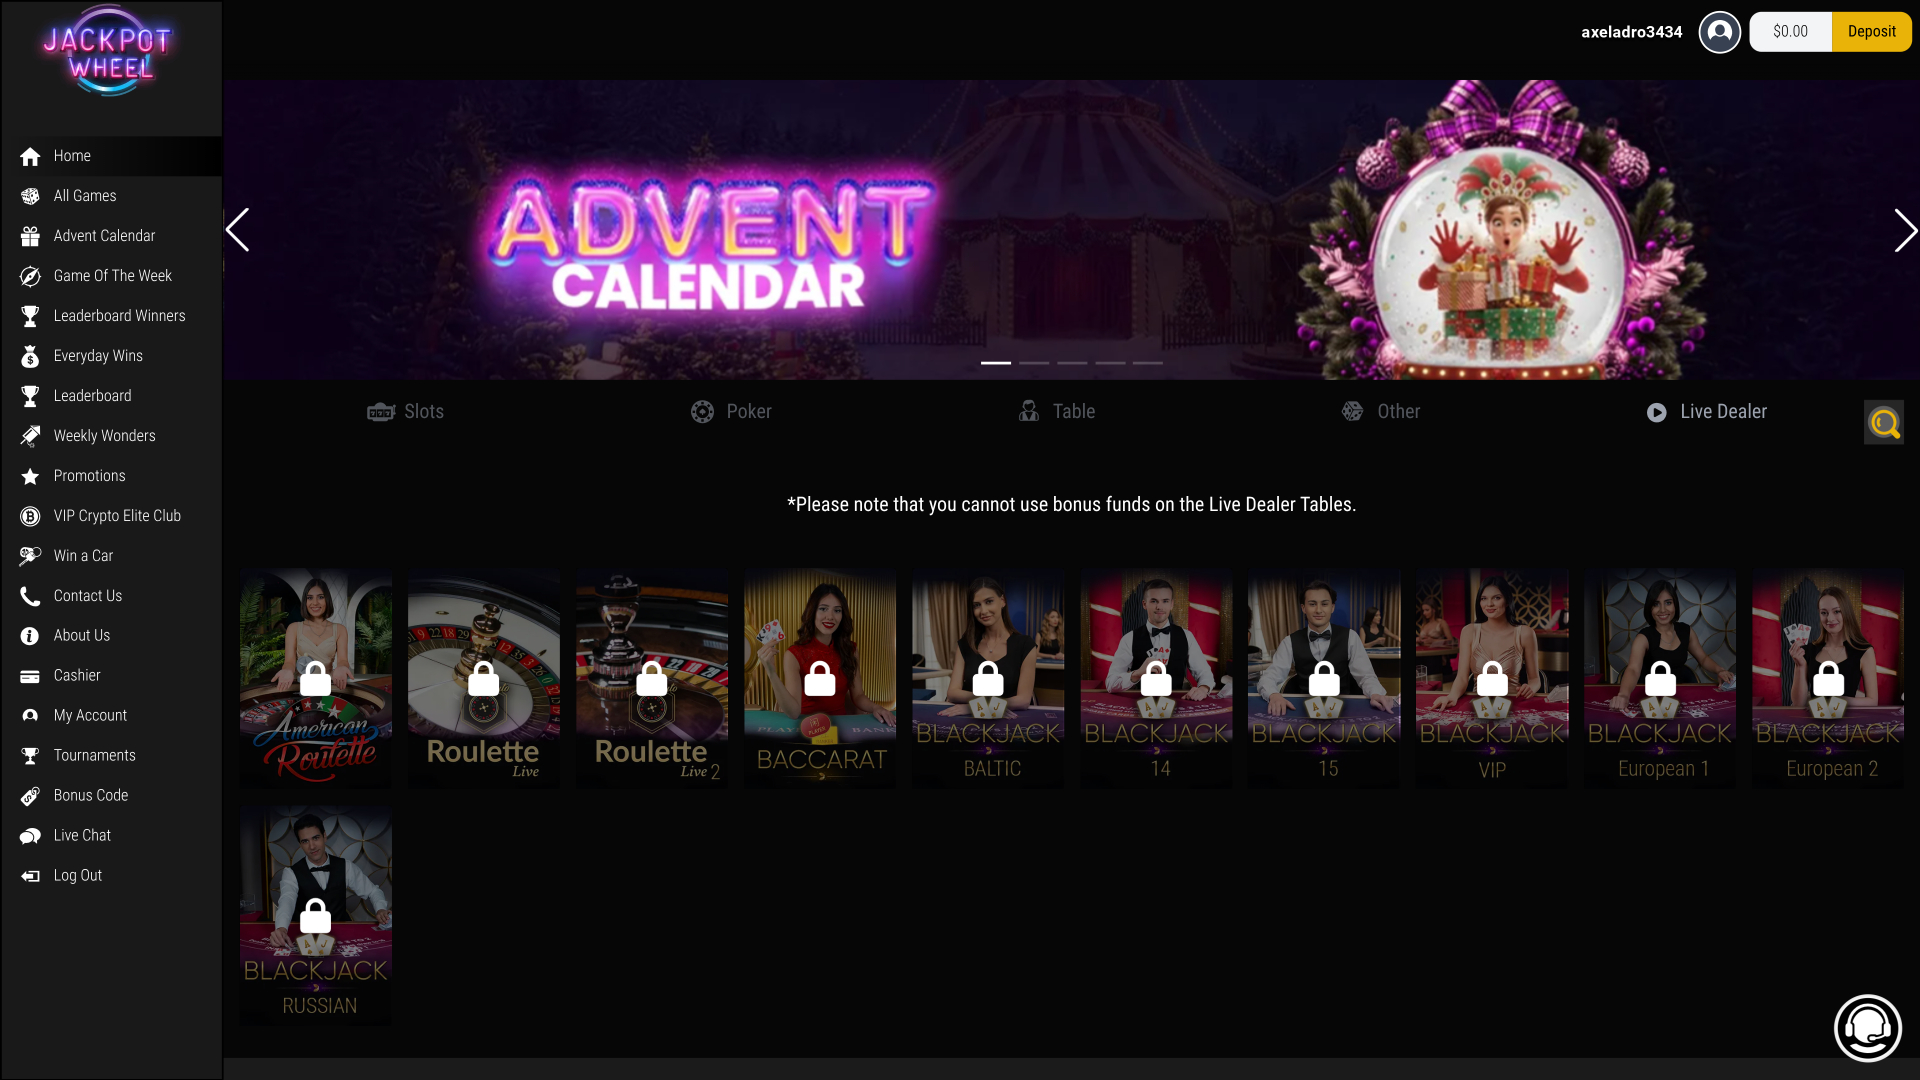This screenshot has height=1080, width=1920.
Task: Select the Table games category
Action: pos(1056,411)
